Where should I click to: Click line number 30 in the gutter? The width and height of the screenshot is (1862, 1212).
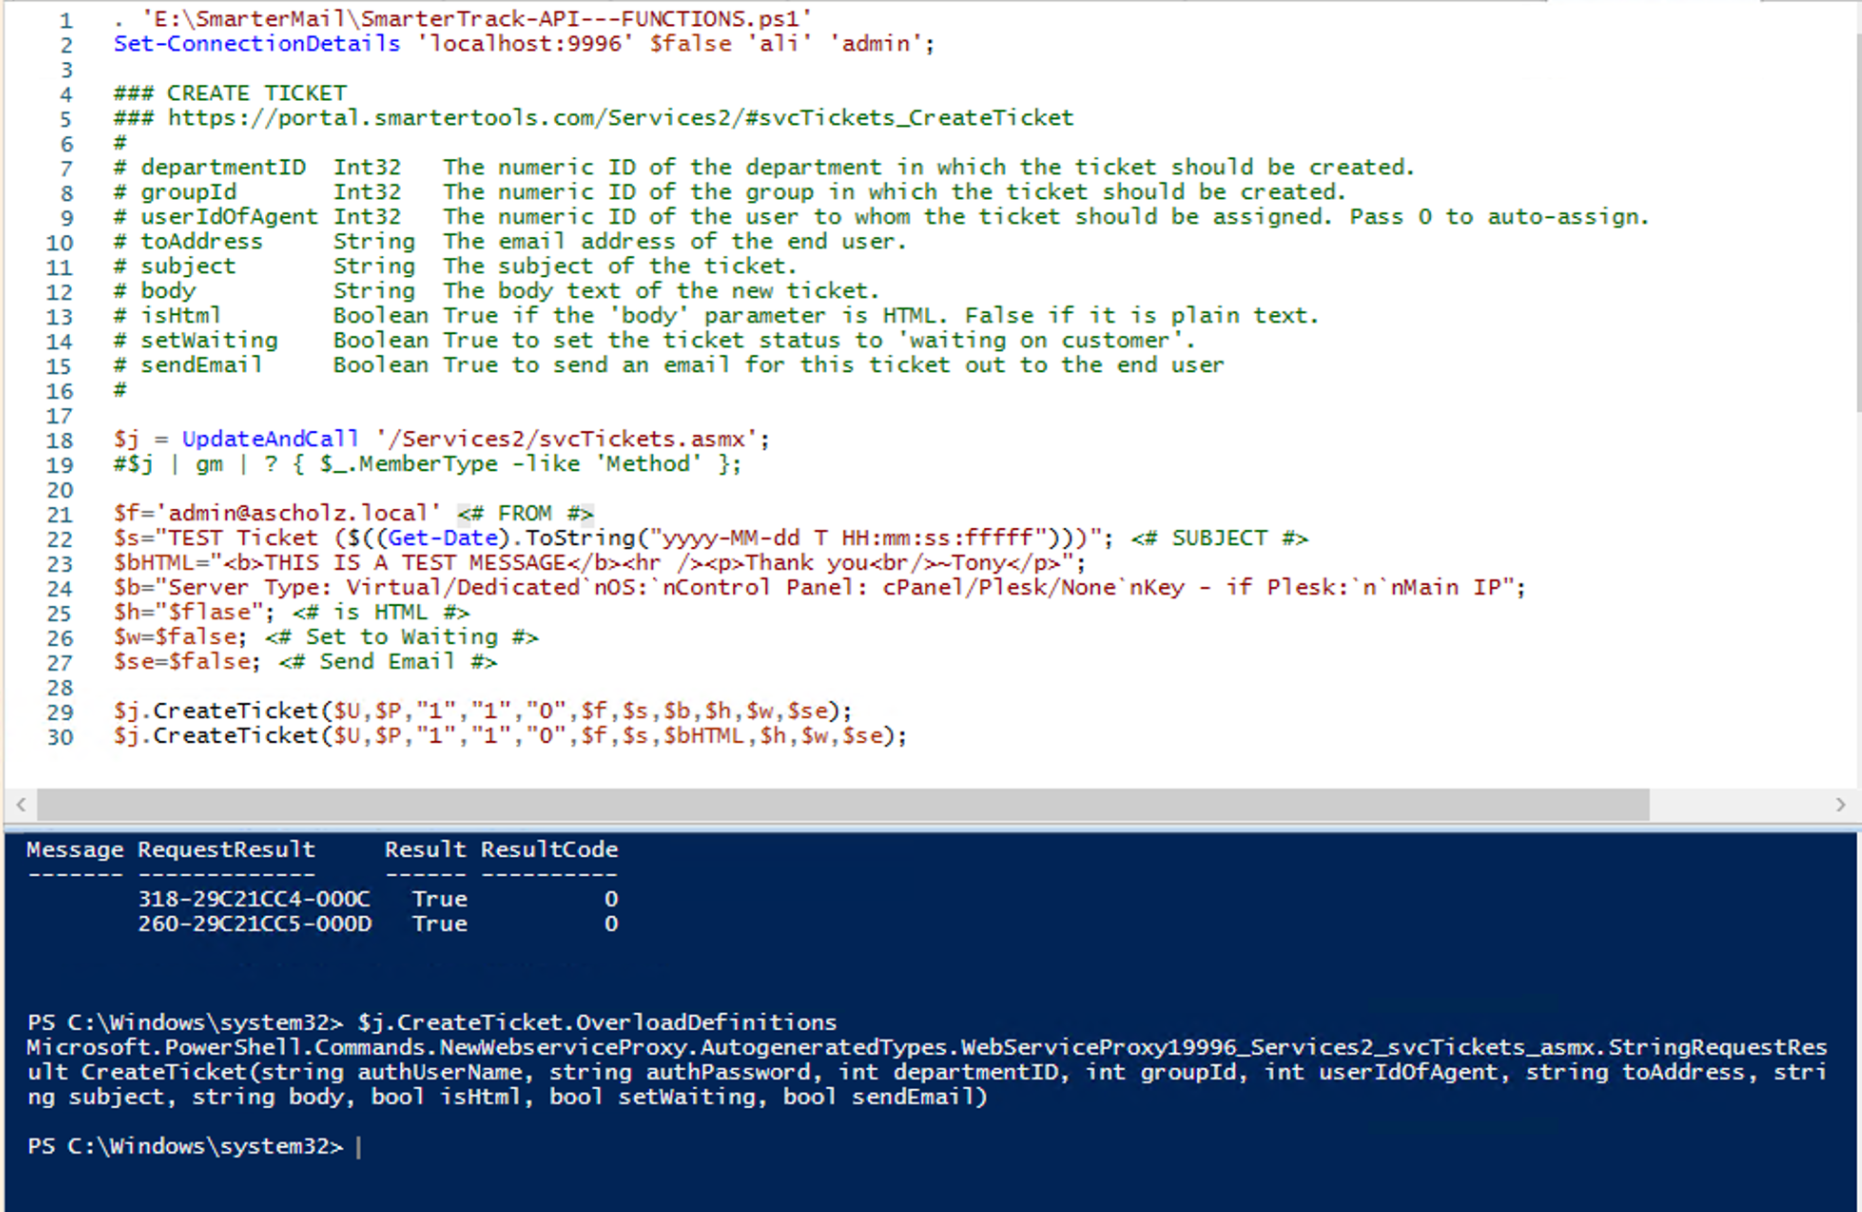(x=60, y=737)
